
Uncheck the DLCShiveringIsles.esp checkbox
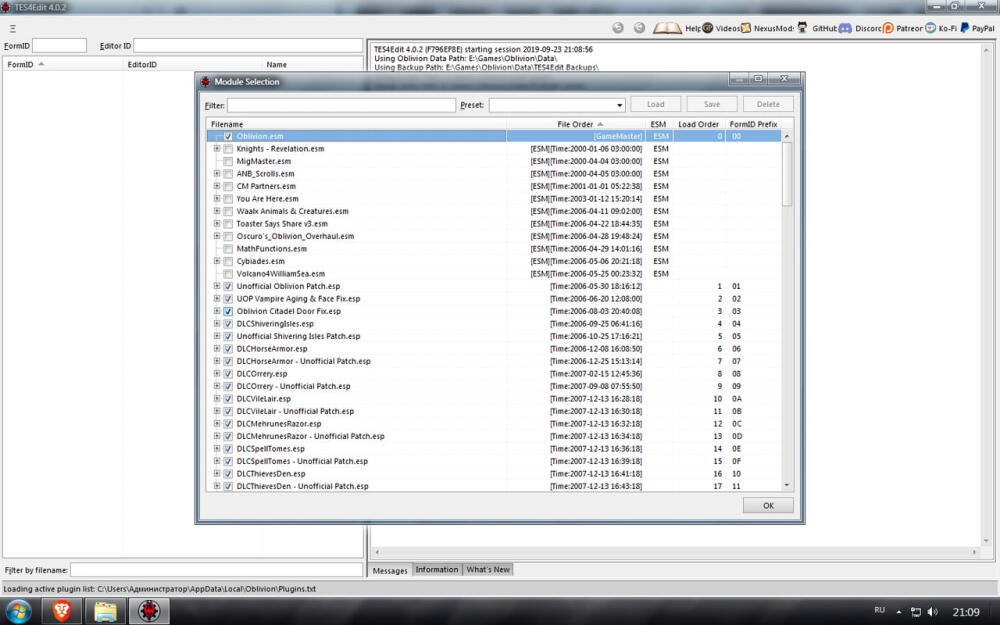click(228, 324)
